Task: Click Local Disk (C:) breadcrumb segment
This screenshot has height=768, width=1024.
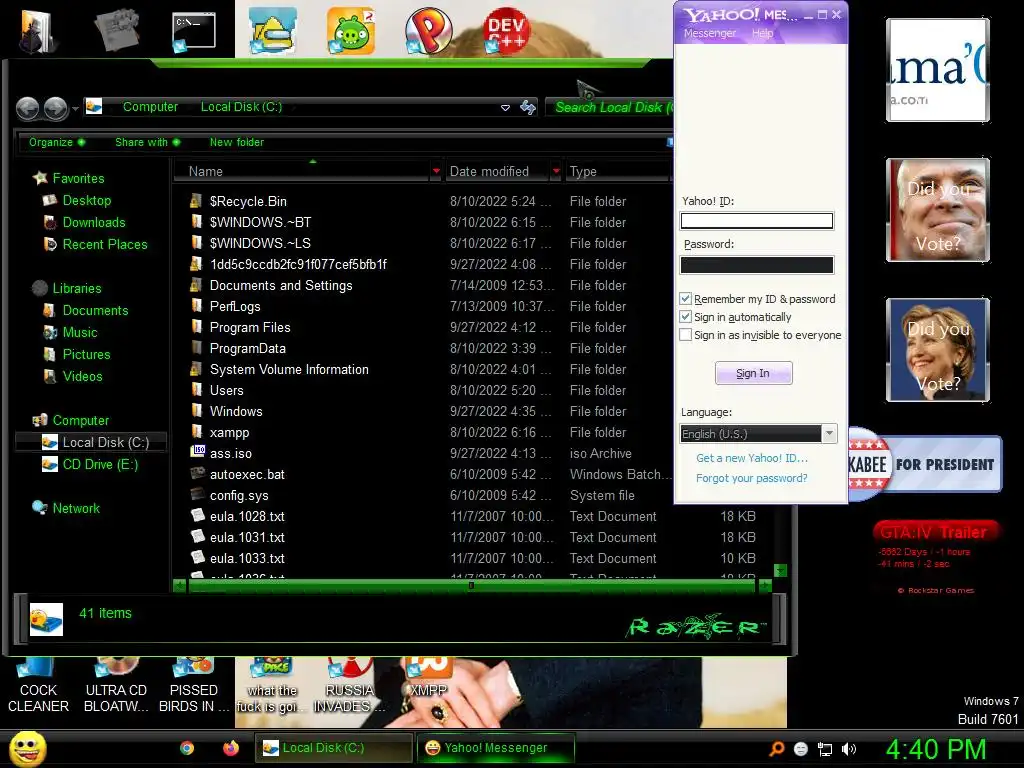Action: [241, 106]
